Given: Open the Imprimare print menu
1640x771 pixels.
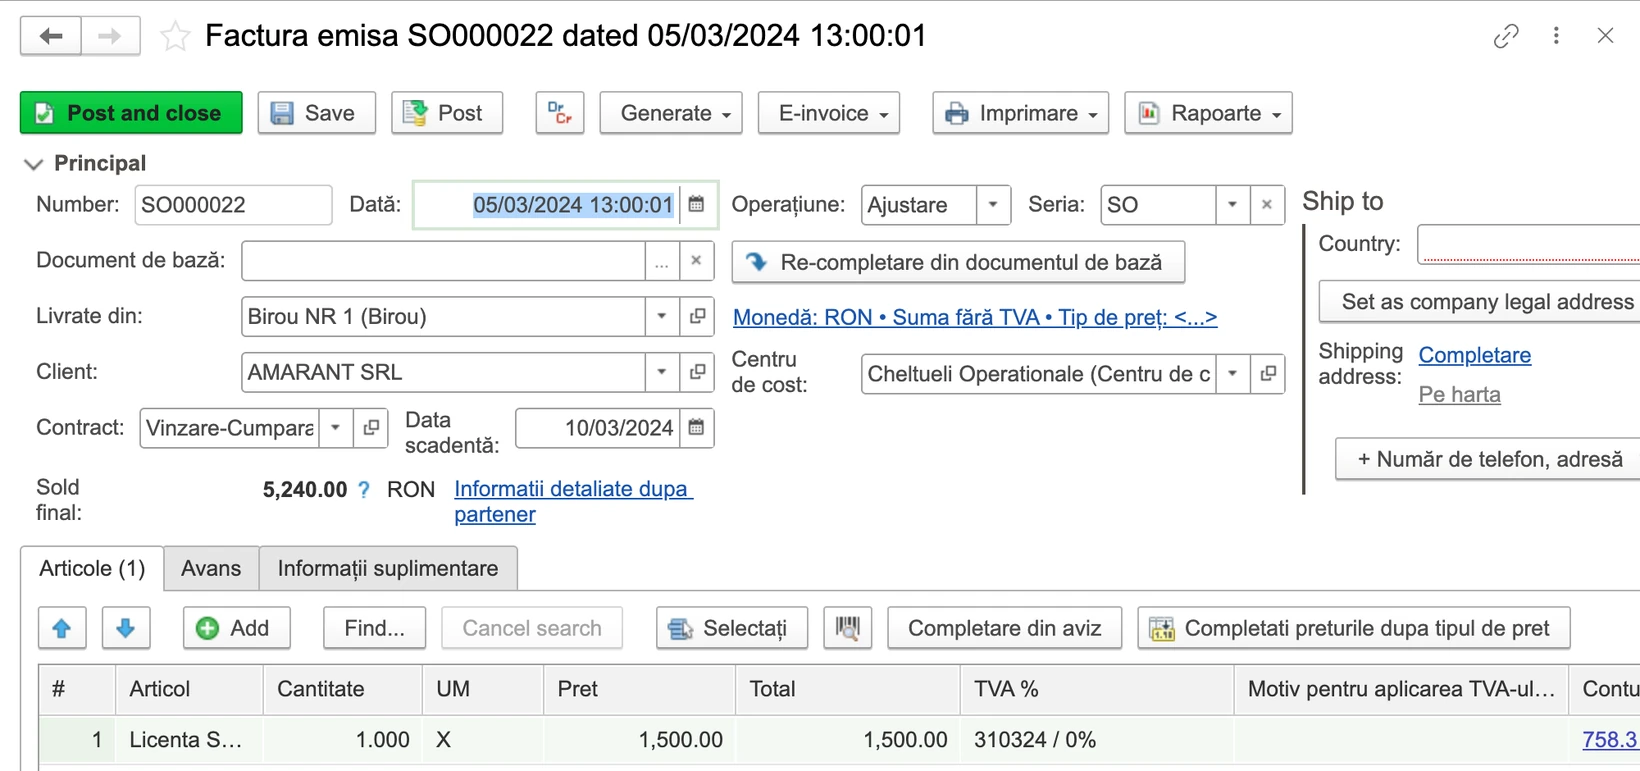Looking at the screenshot, I should coord(1021,113).
